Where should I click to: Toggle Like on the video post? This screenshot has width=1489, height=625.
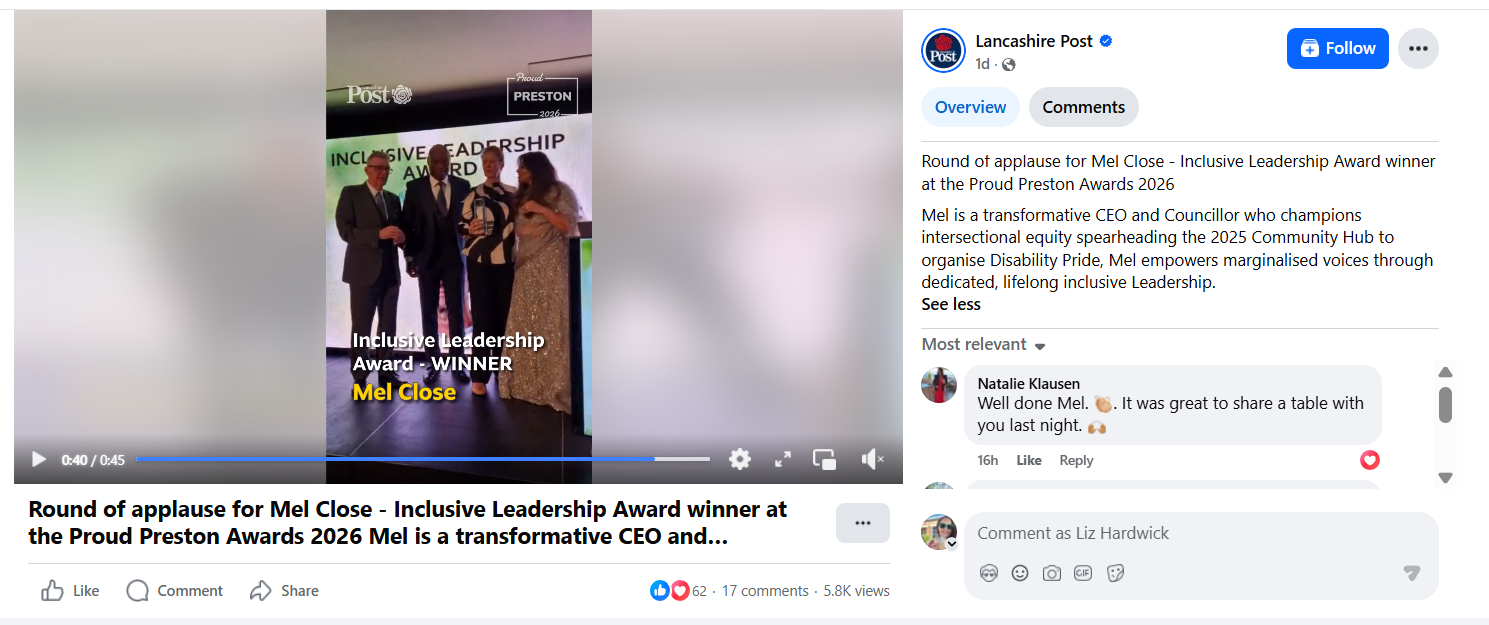point(70,591)
